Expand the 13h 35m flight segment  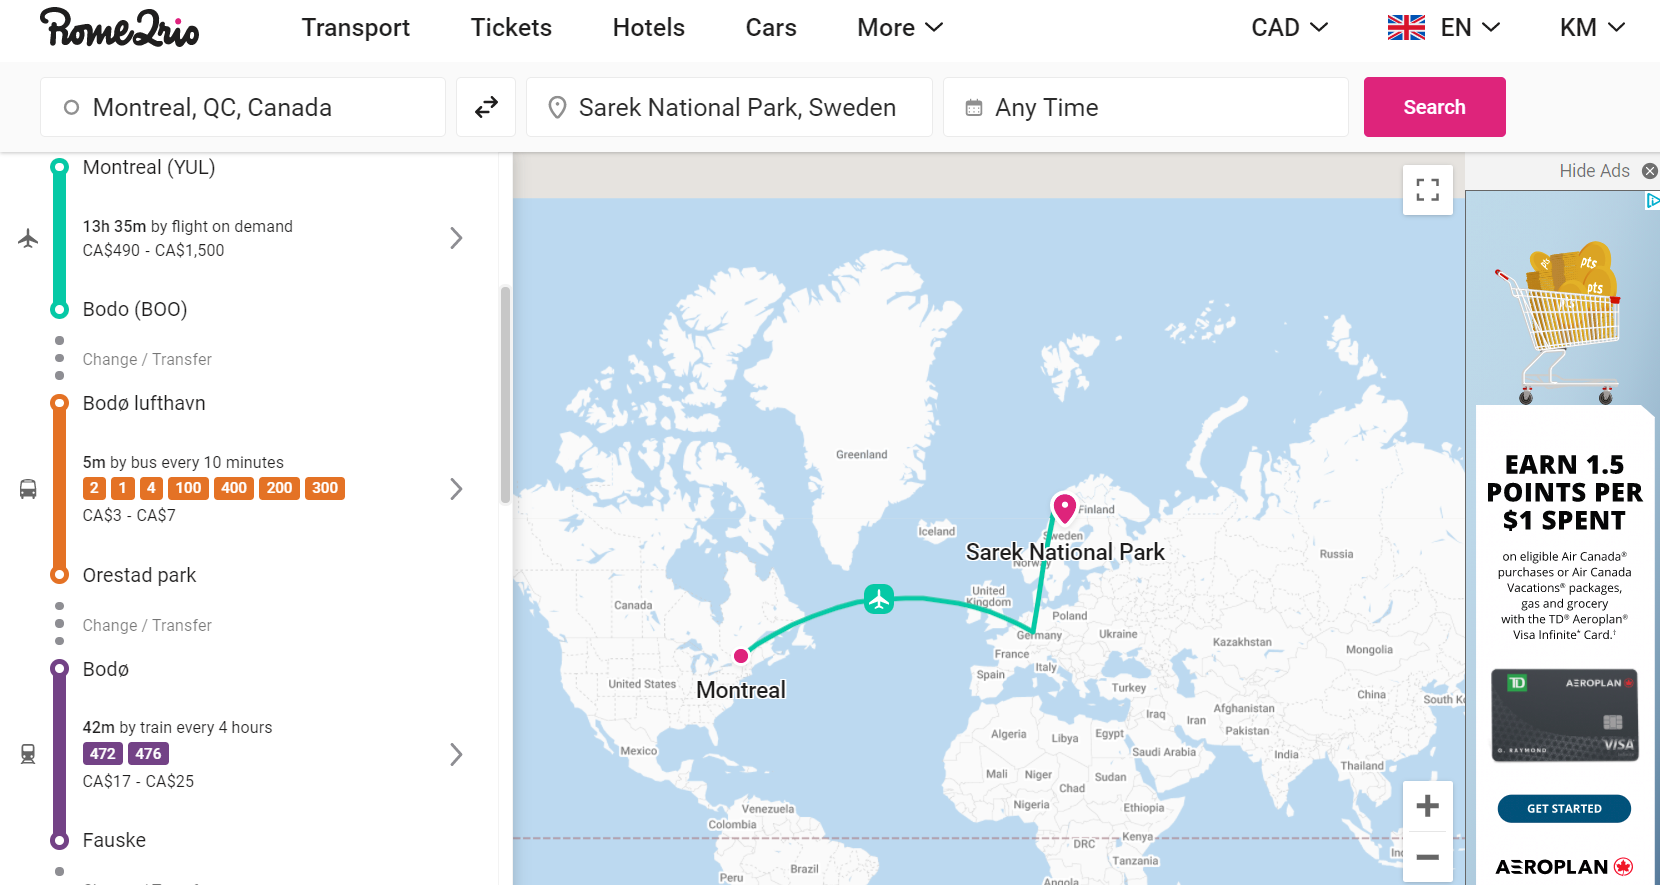(456, 238)
